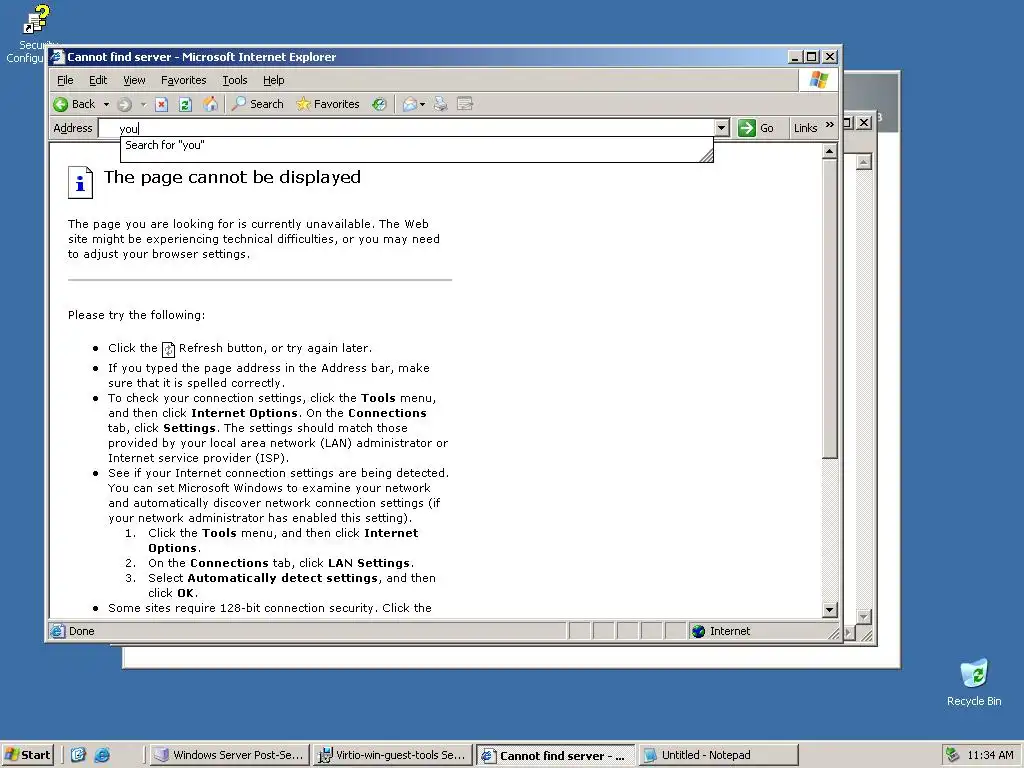Click the Done status bar page icon

57,631
